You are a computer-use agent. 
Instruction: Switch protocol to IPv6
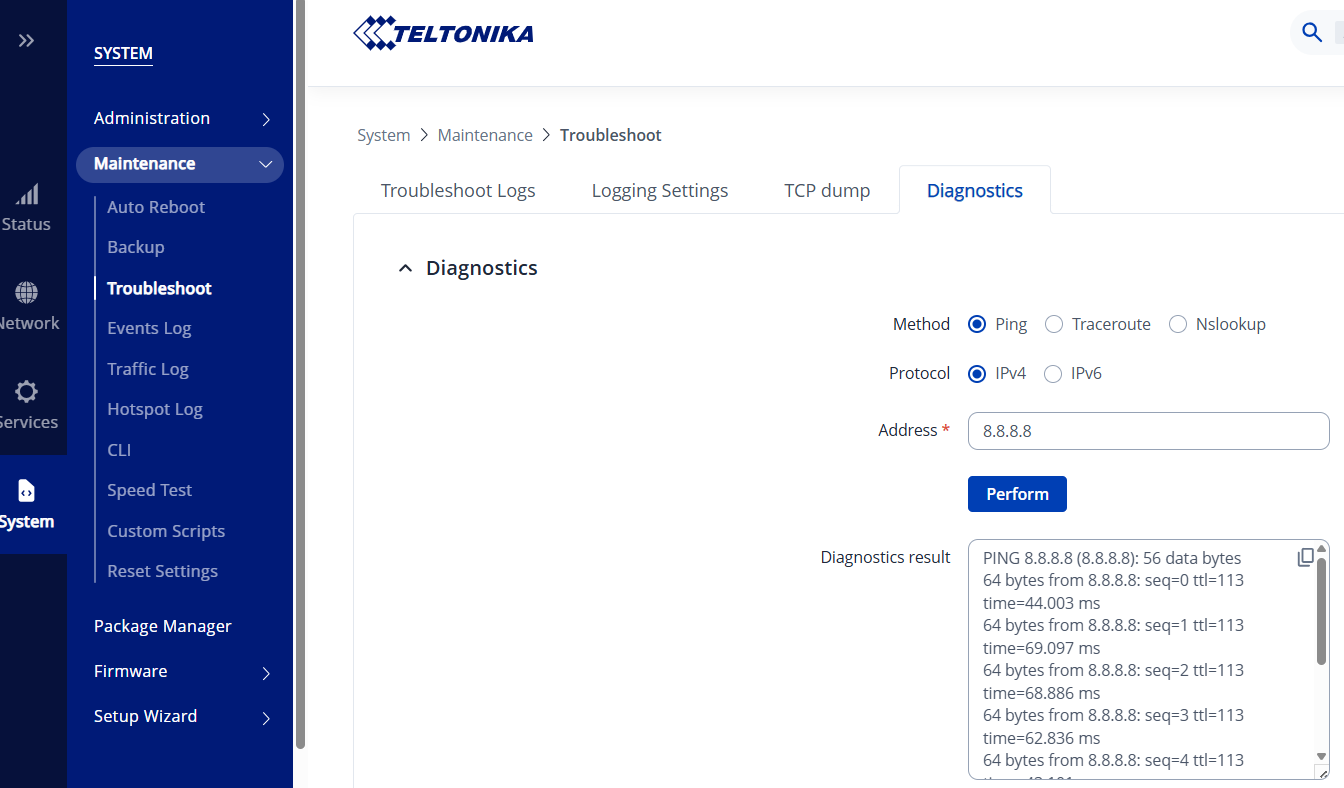coord(1053,374)
